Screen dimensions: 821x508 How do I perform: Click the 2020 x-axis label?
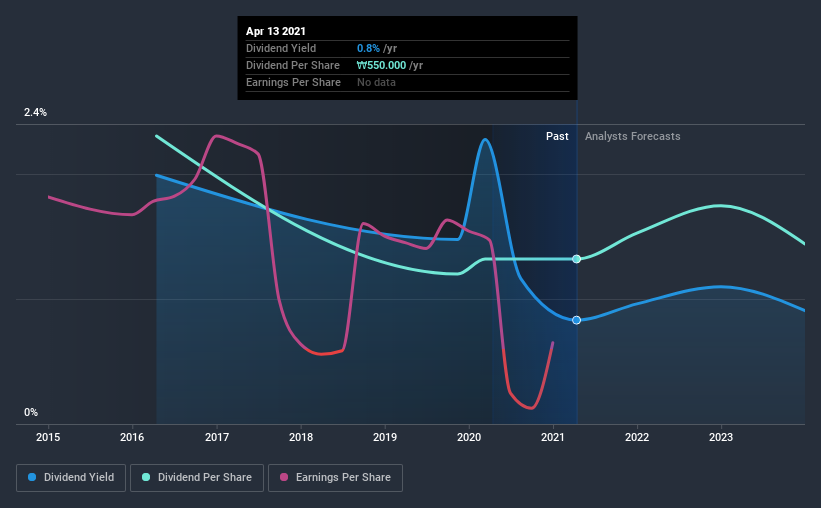[469, 437]
